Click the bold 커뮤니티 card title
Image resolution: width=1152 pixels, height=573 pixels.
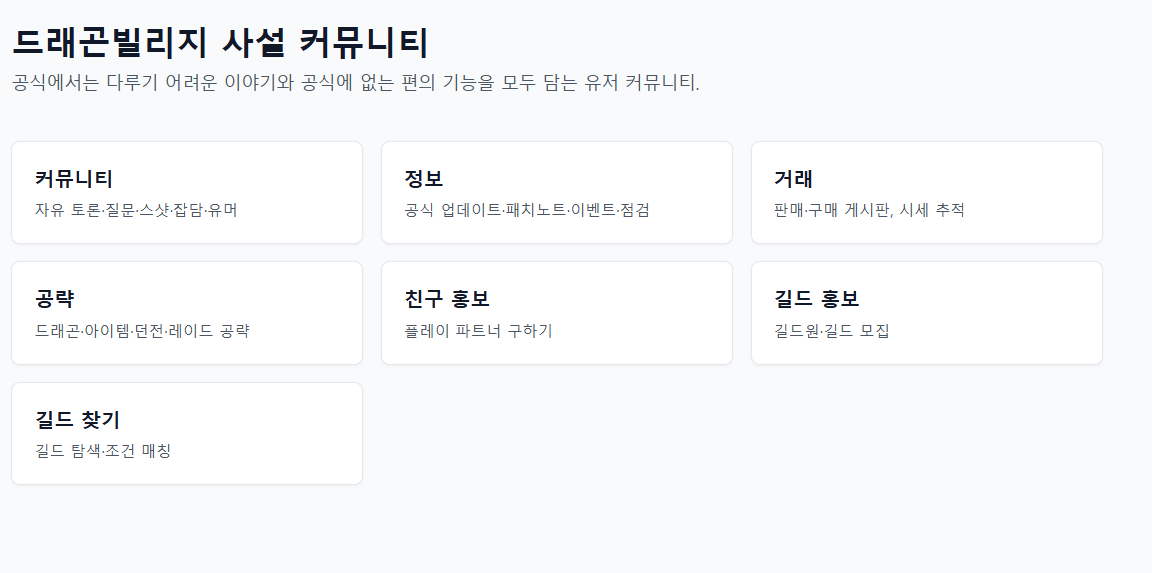(x=74, y=179)
